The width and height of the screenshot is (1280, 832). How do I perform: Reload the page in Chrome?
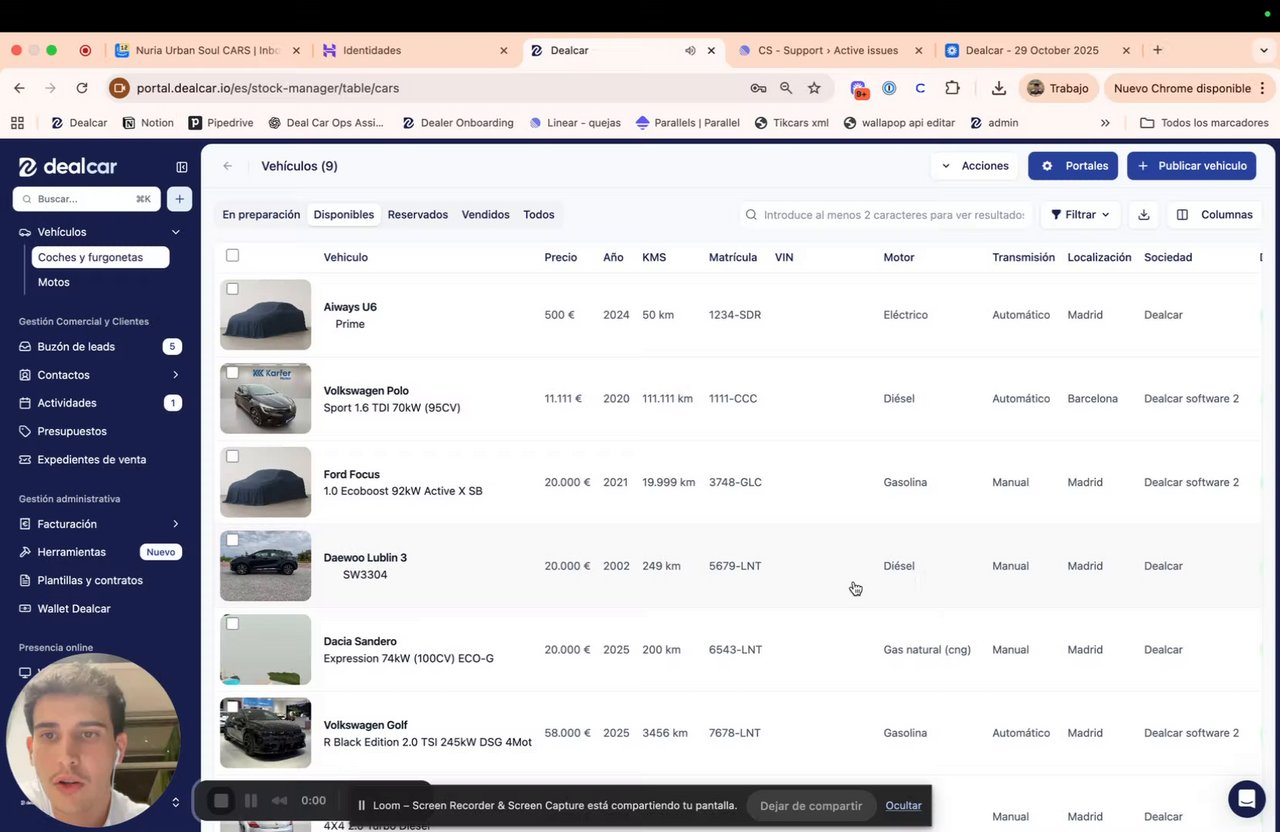click(82, 88)
